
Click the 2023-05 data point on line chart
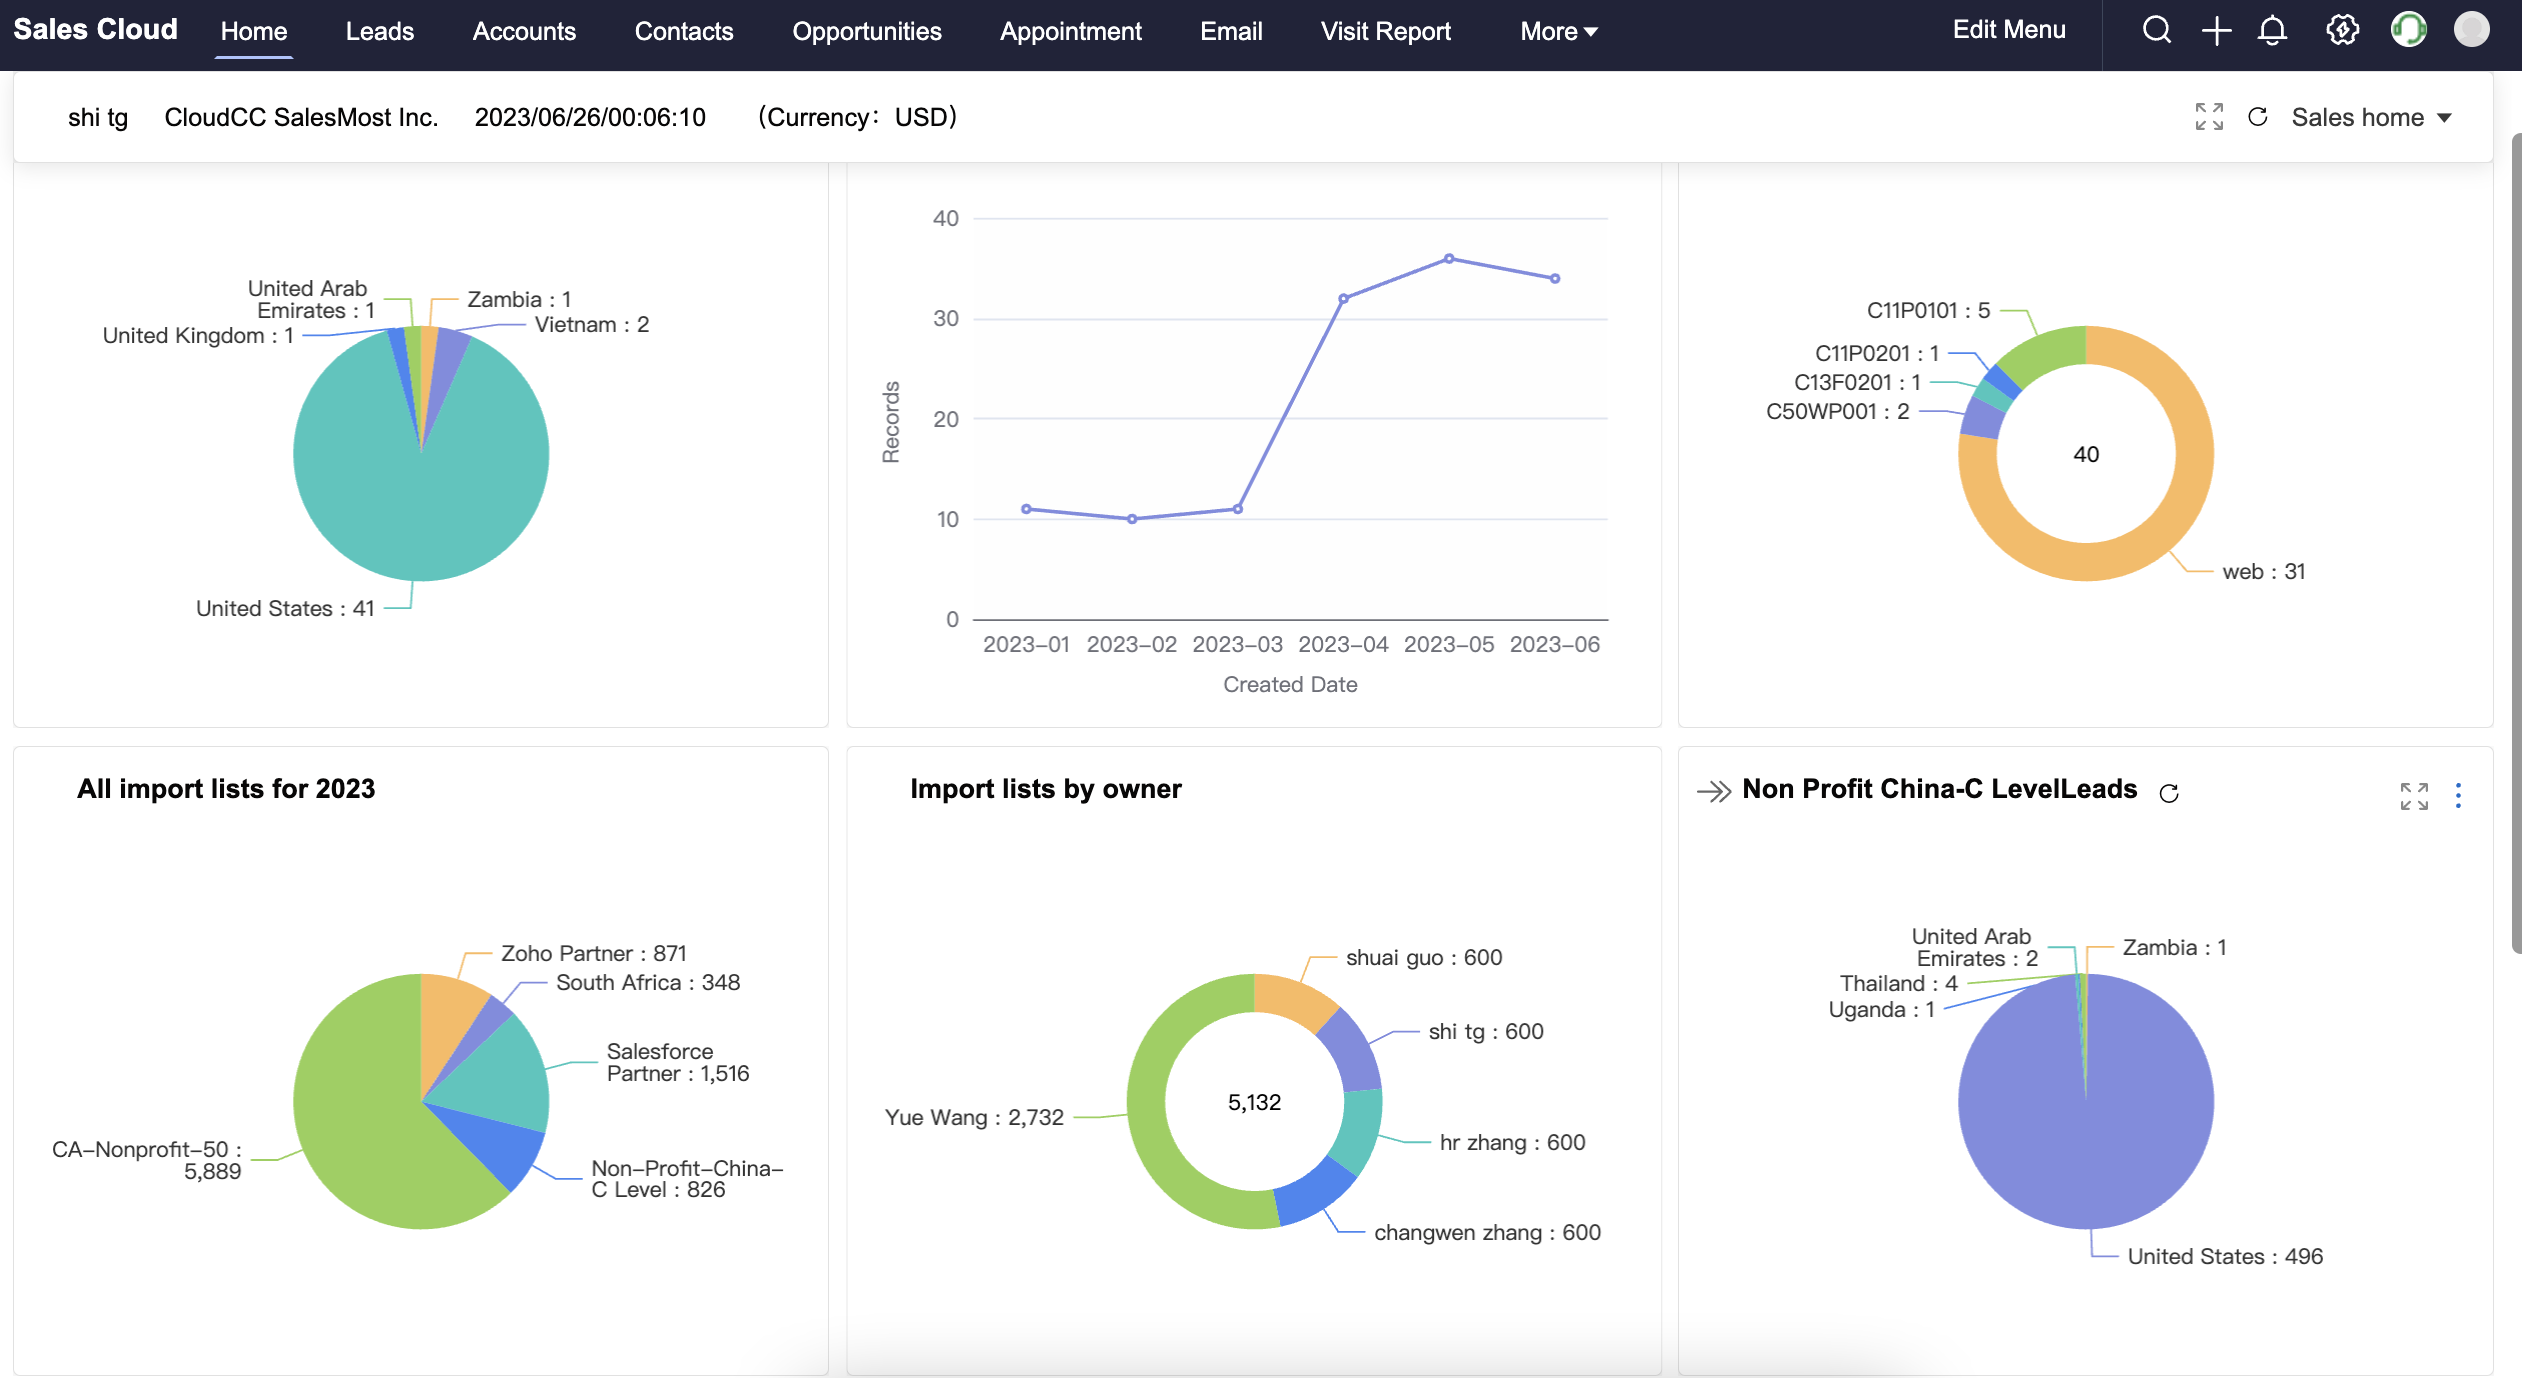point(1449,259)
